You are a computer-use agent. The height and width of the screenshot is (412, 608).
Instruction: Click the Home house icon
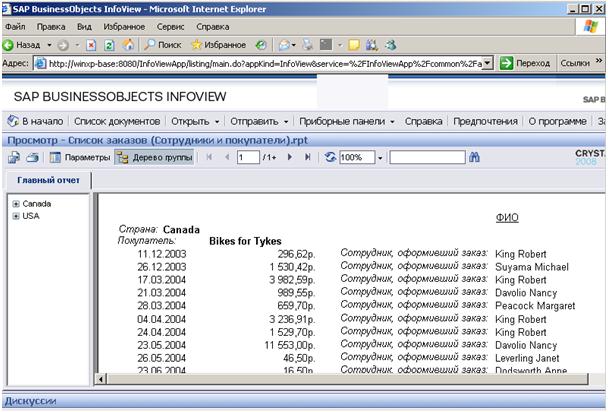point(128,45)
